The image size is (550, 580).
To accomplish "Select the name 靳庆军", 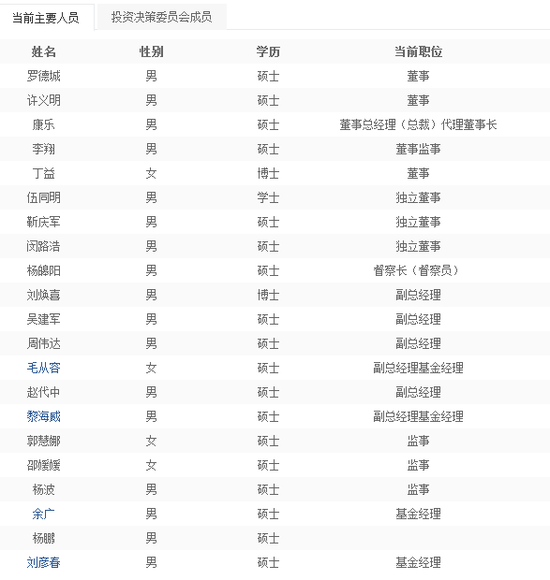I will point(44,222).
